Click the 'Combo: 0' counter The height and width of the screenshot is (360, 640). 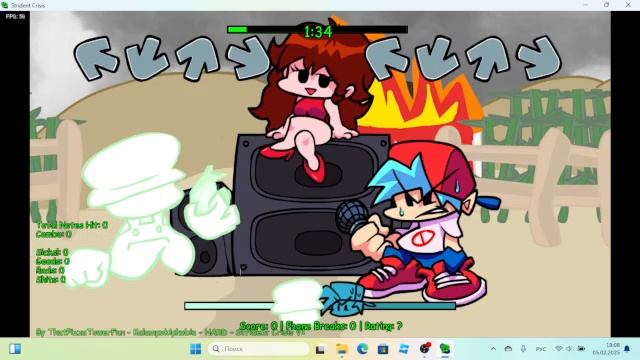[x=53, y=234]
